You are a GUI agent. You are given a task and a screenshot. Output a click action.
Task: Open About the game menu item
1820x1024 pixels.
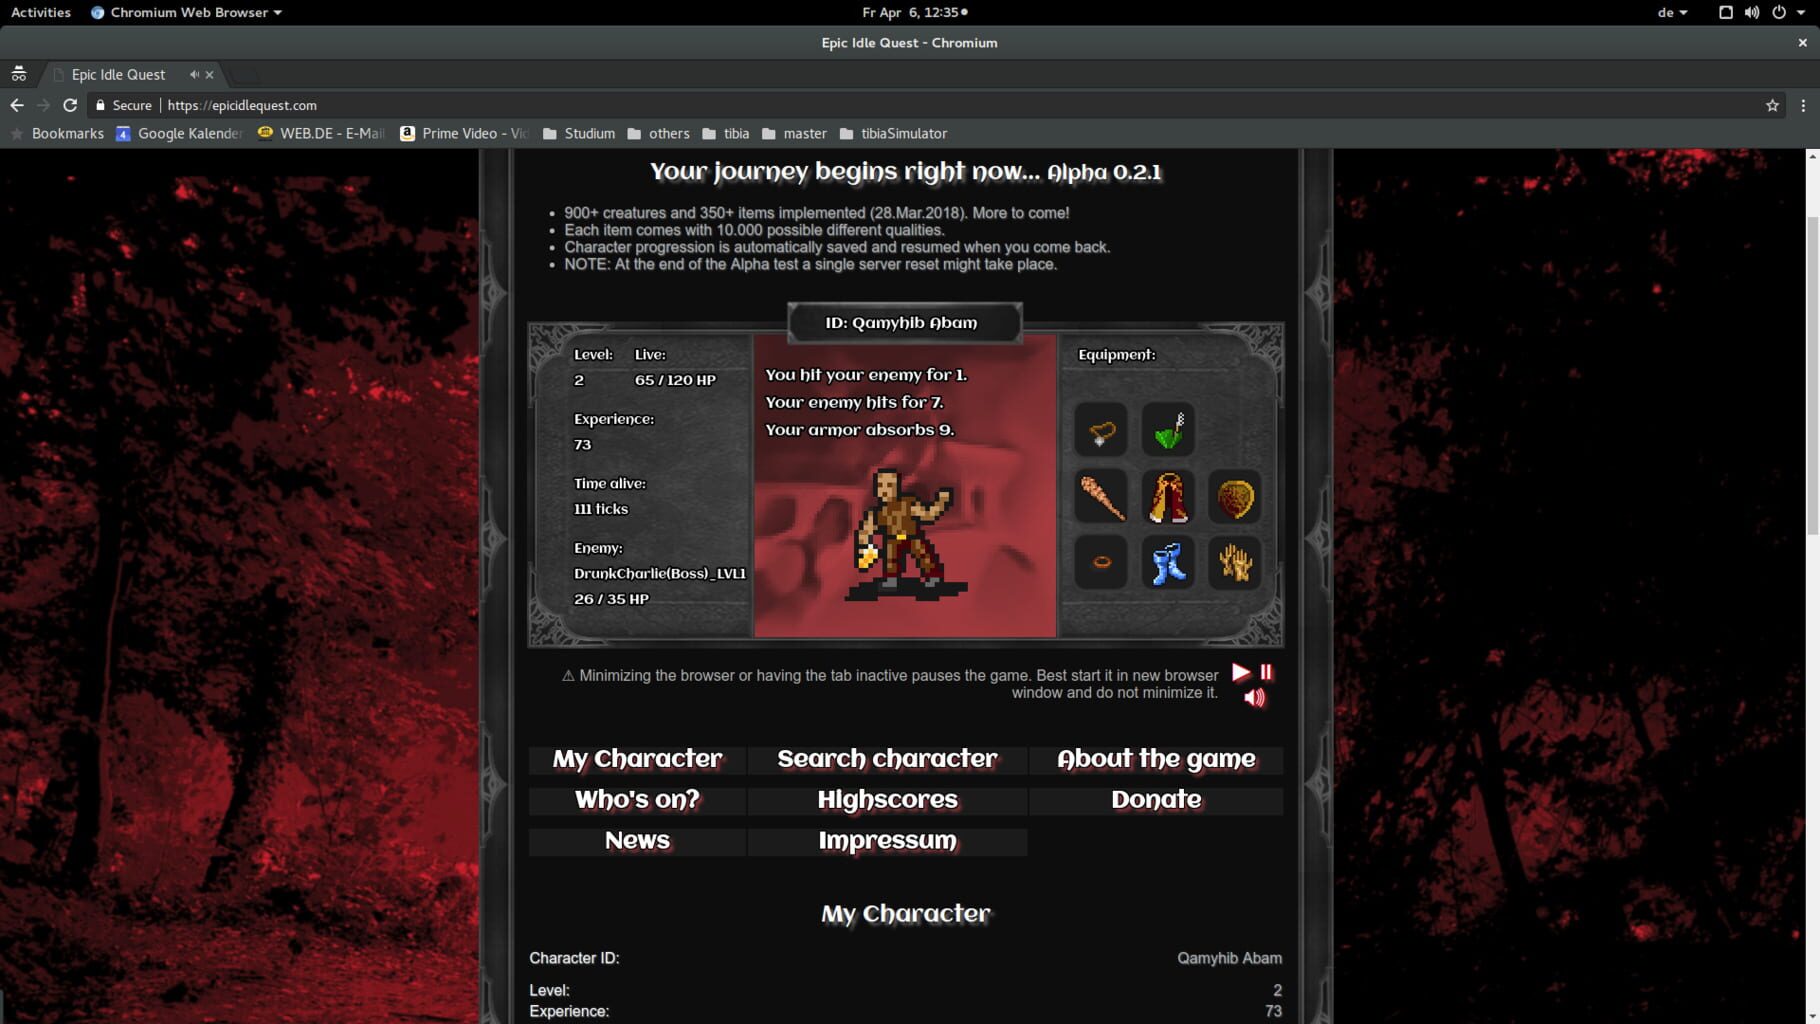tap(1156, 759)
